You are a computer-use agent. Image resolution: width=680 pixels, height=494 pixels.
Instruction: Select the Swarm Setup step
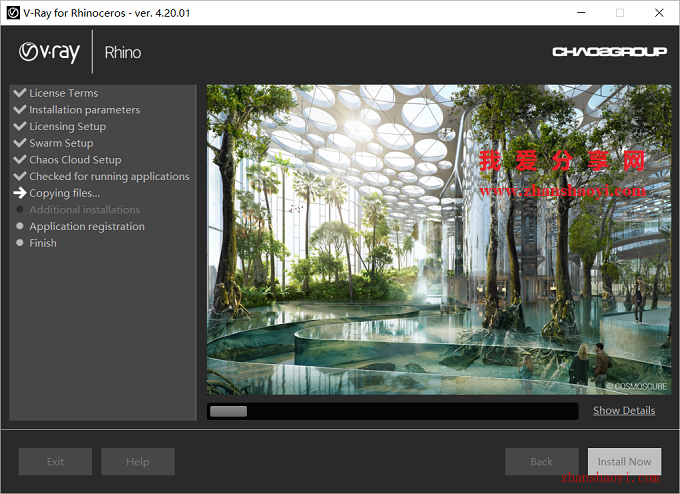coord(61,143)
